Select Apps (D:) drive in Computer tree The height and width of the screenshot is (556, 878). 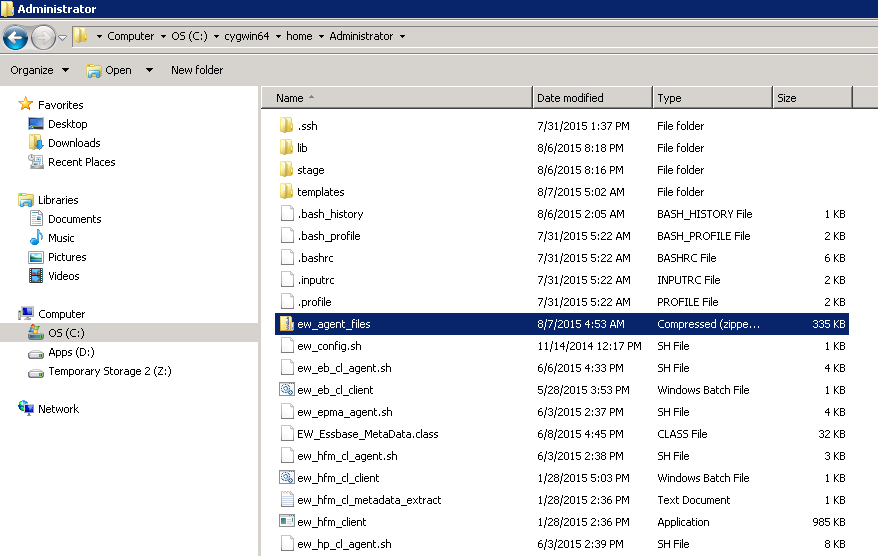point(71,352)
